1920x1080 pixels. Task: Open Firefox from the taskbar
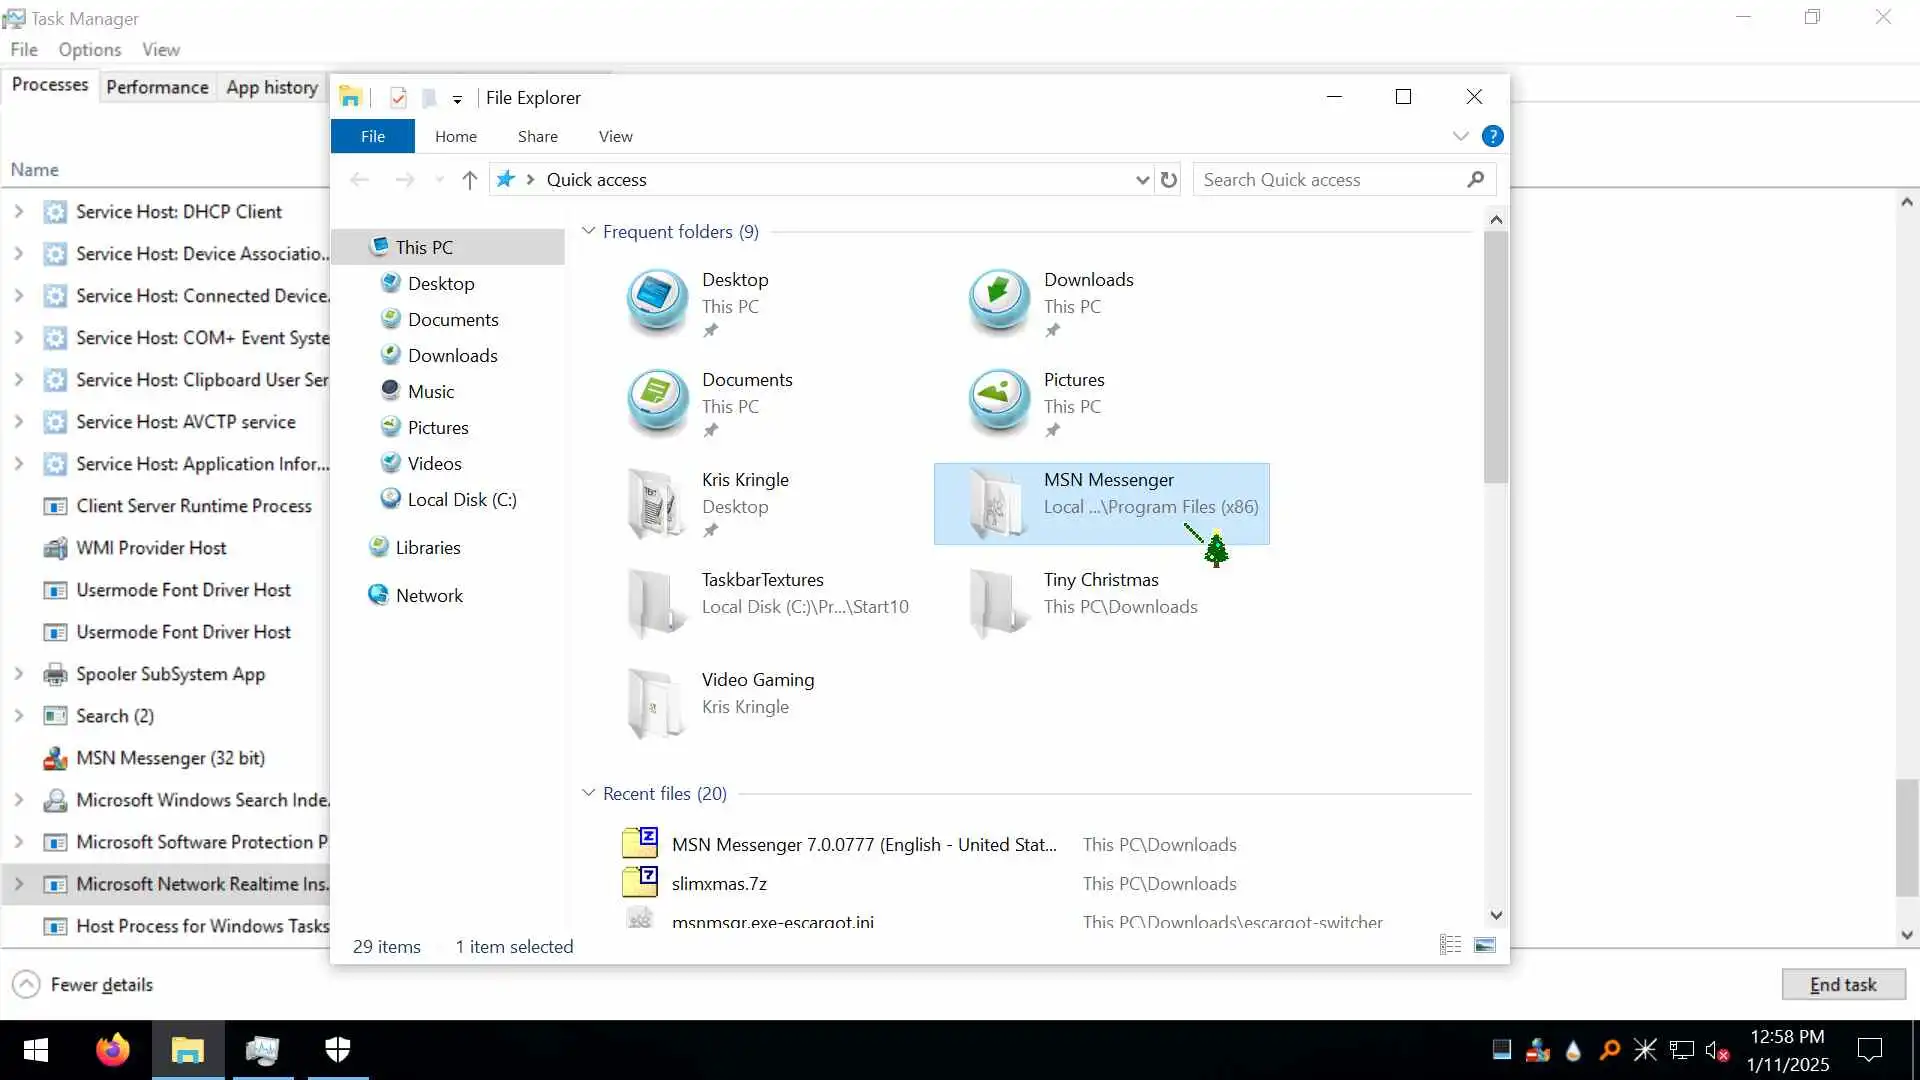(112, 1050)
